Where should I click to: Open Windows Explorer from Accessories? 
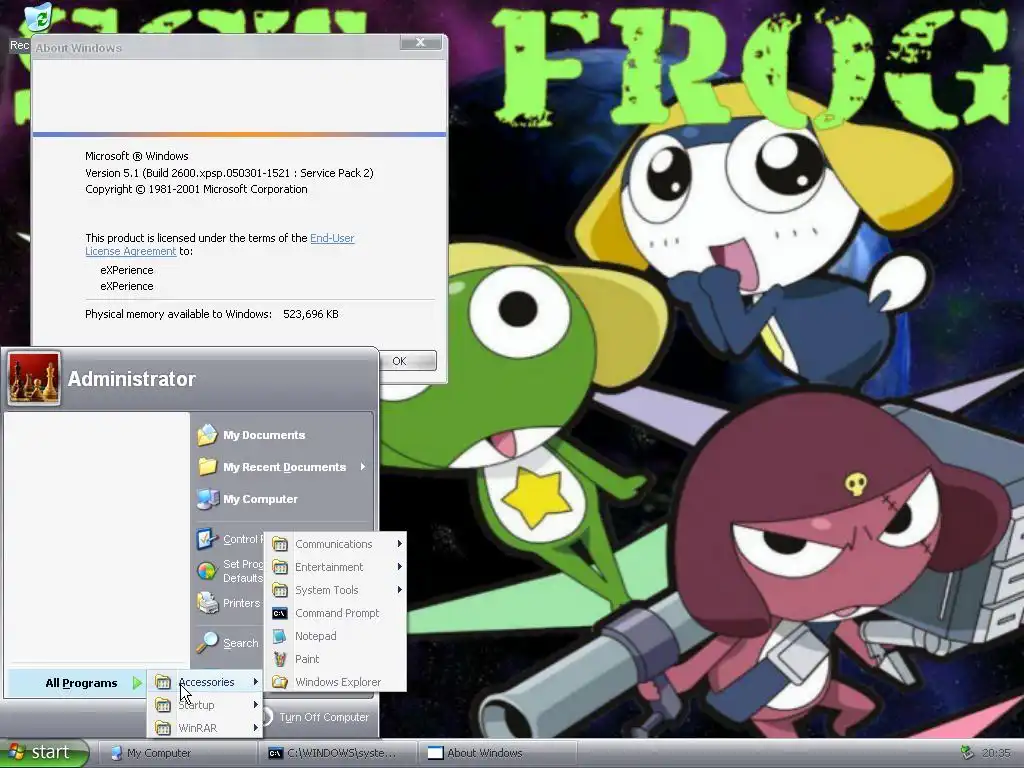[336, 682]
